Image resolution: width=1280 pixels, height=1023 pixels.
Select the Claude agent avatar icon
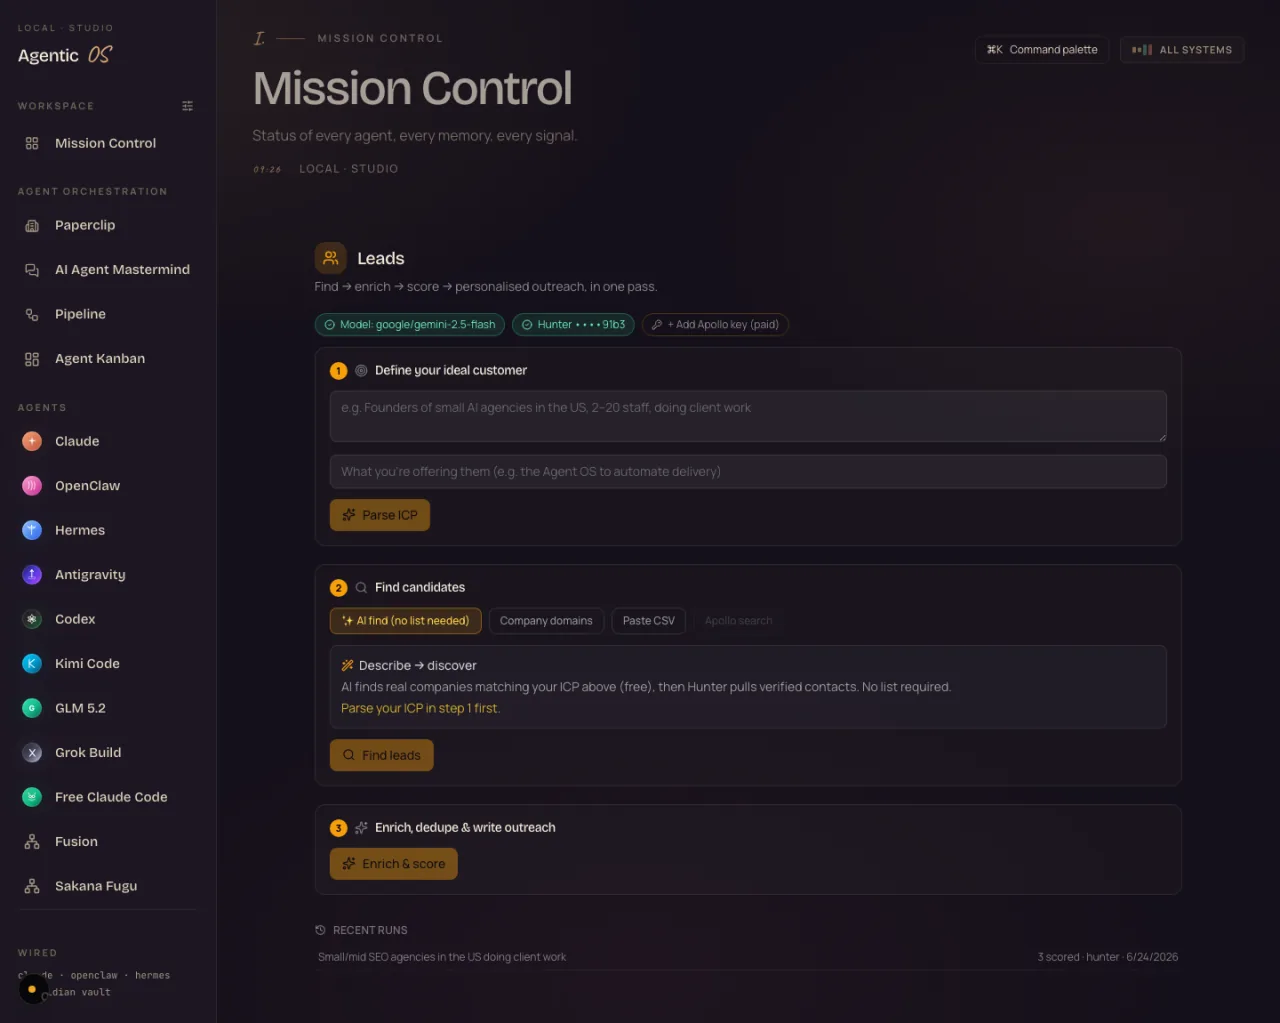[32, 441]
